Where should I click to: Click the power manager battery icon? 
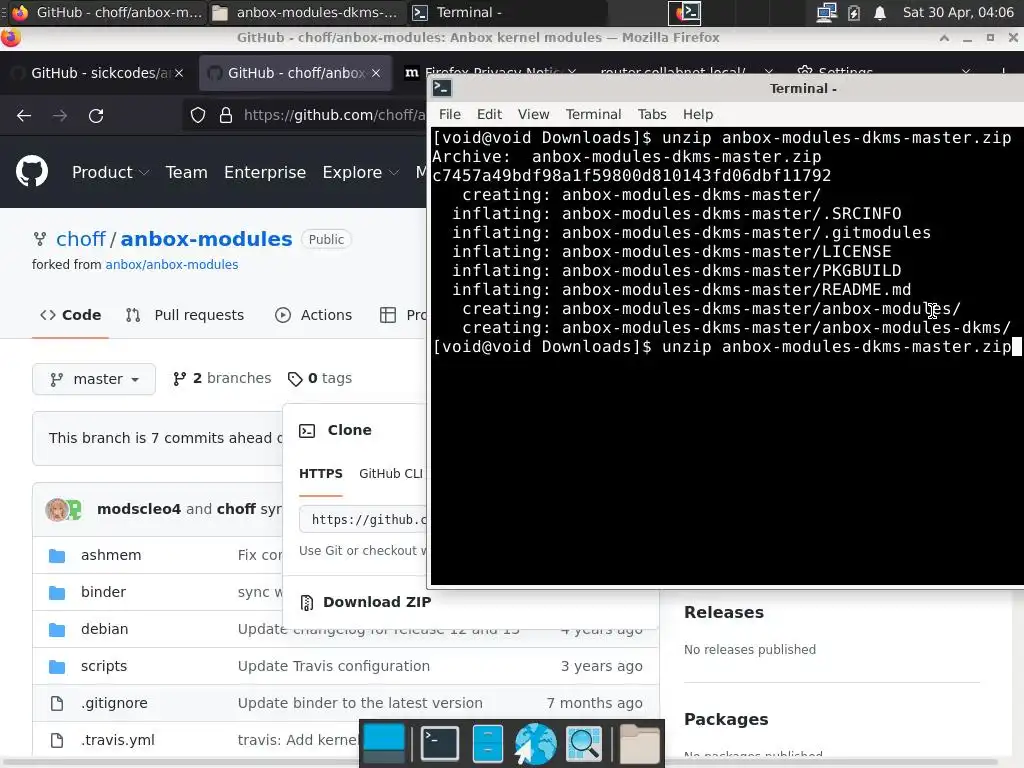(x=854, y=12)
